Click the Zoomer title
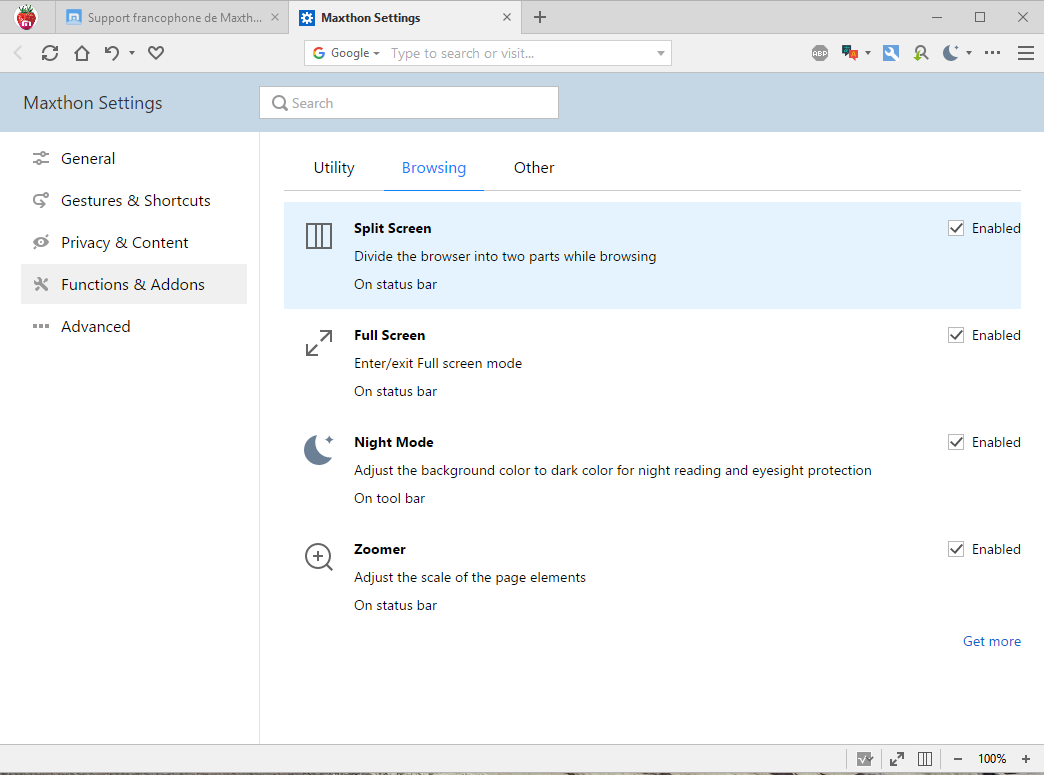 [x=380, y=549]
